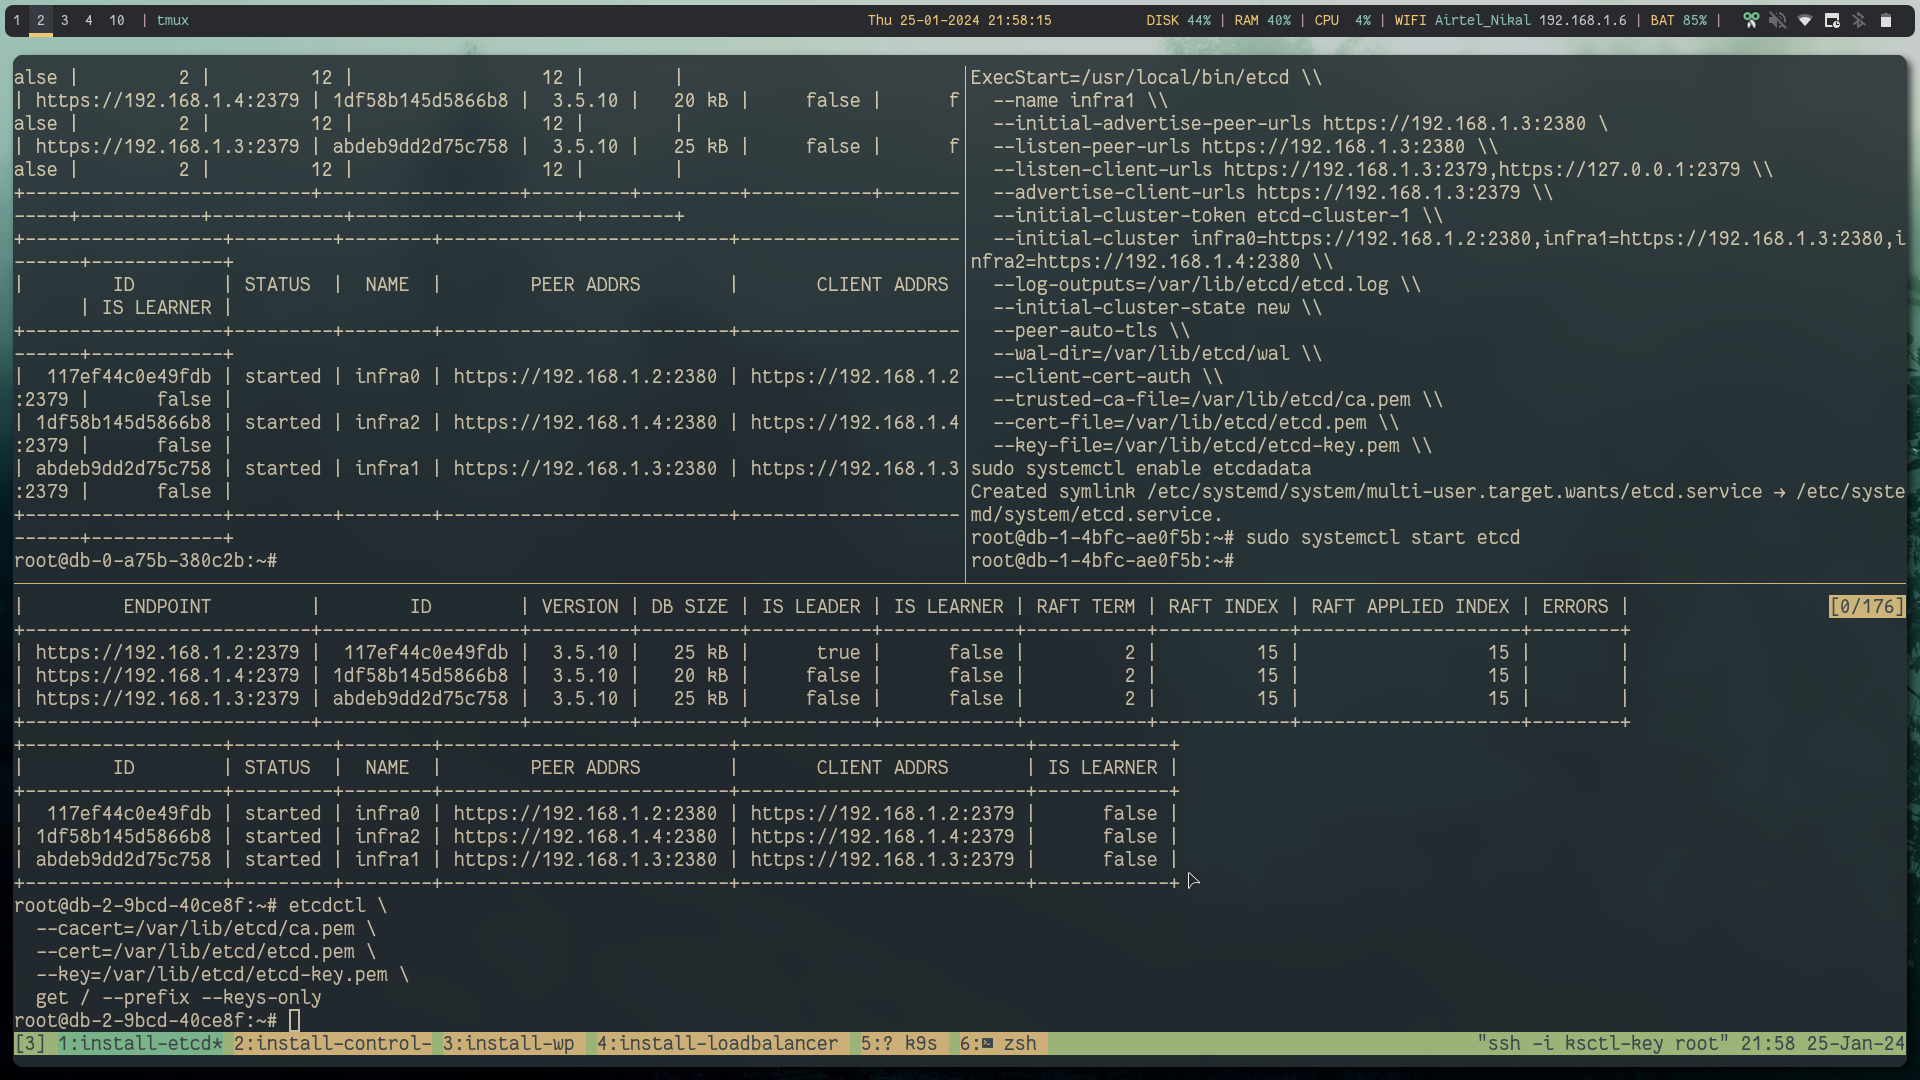Click the --initial-cluster-token etcd-cluster-1 line
1920x1080 pixels.
pyautogui.click(x=1217, y=215)
